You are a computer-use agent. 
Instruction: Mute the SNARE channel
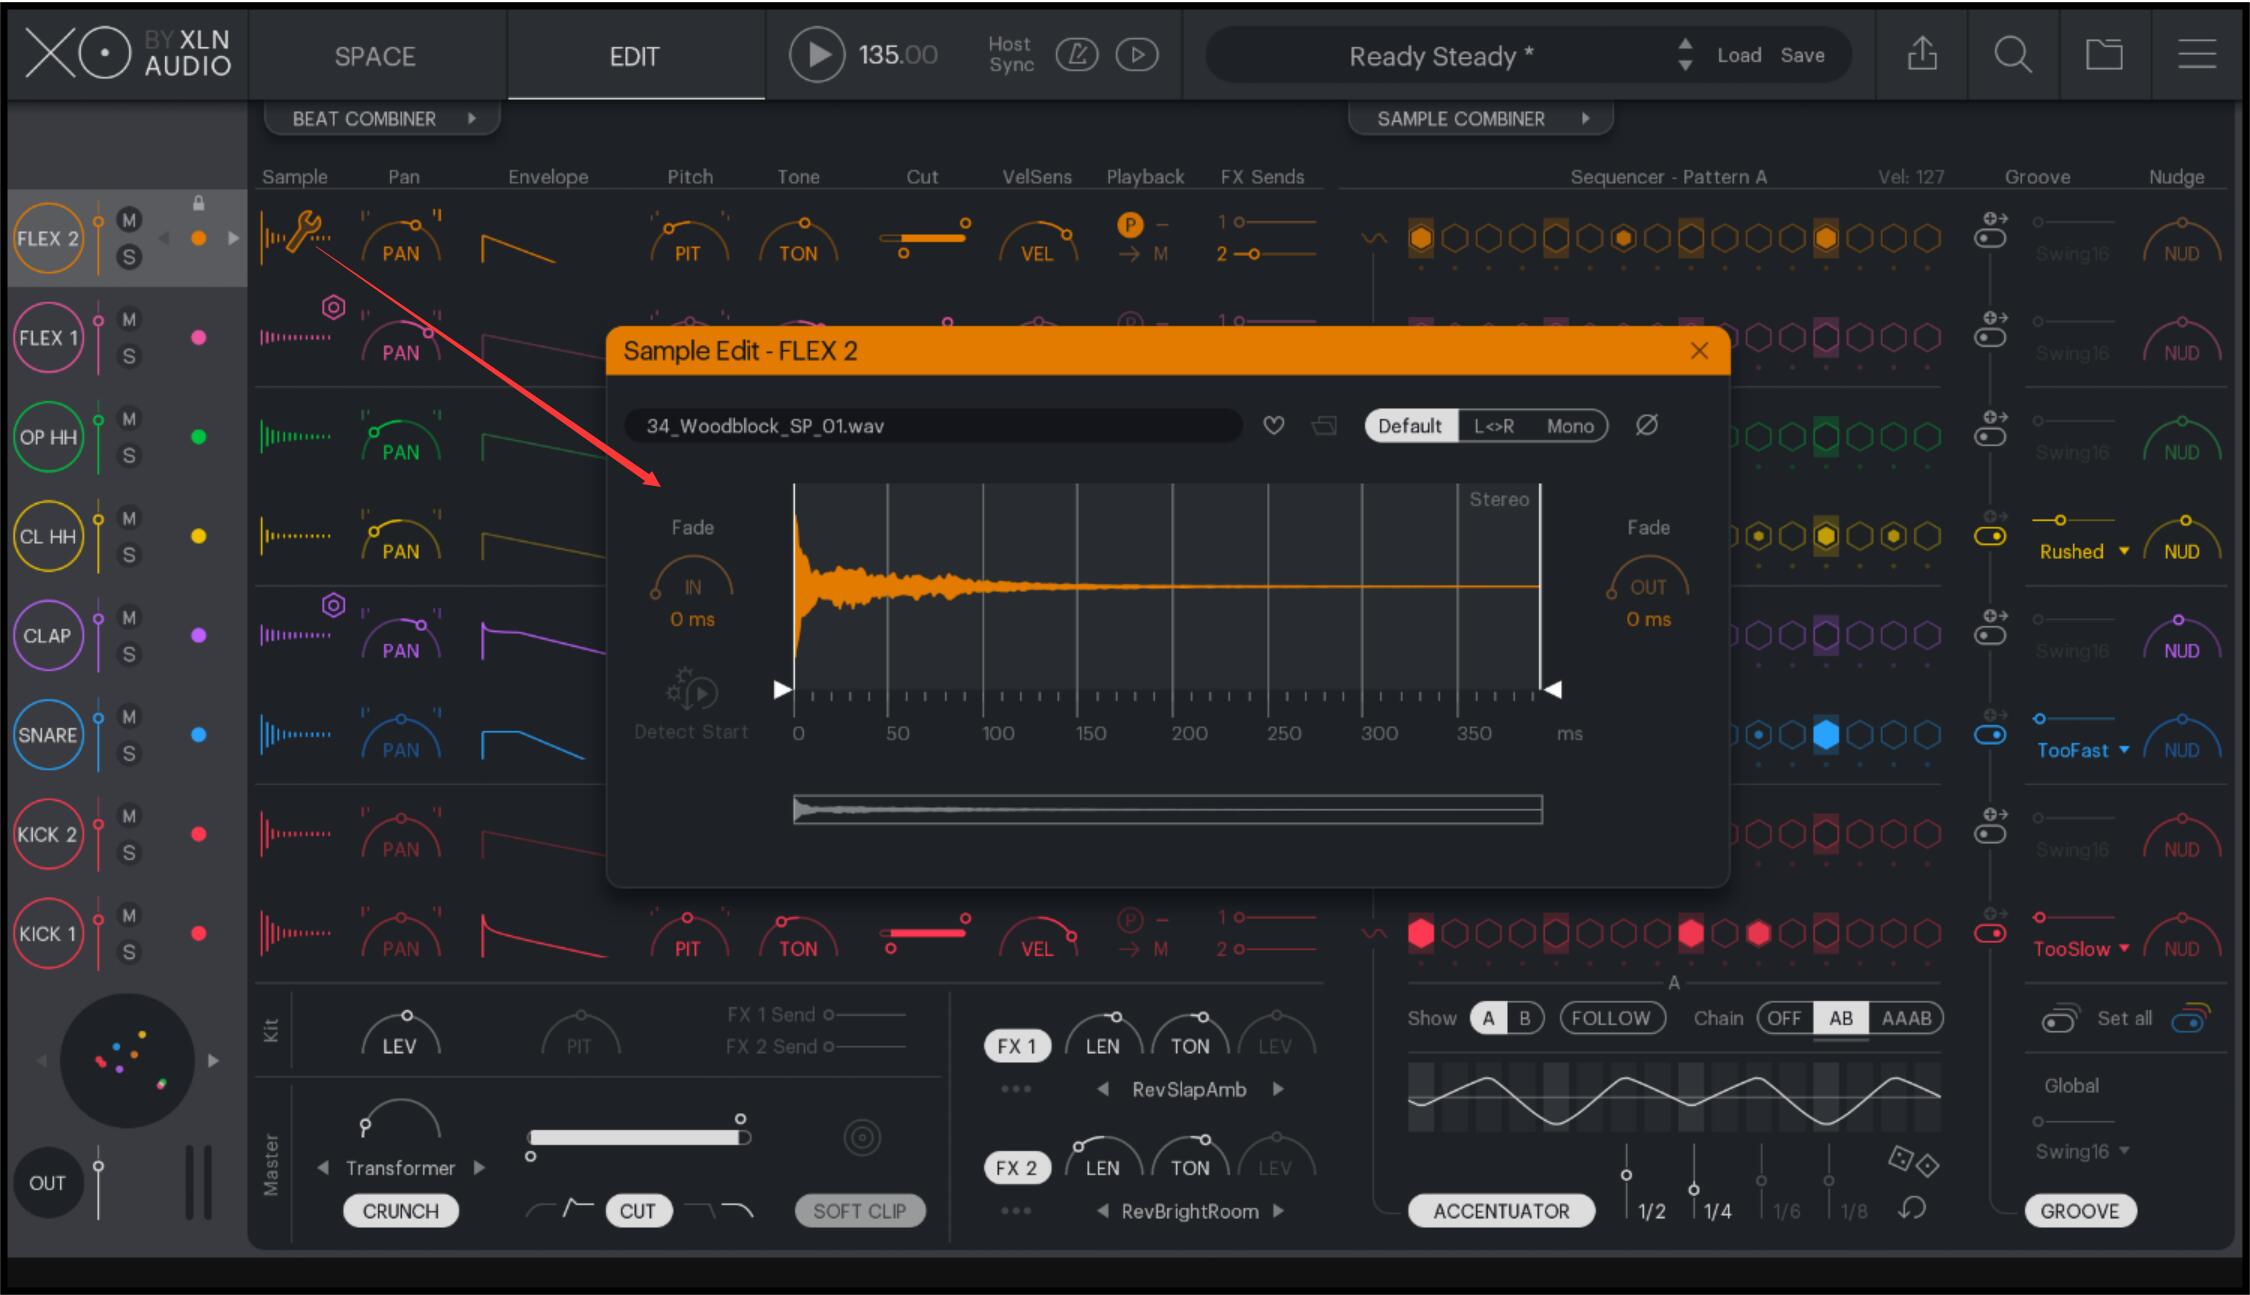pos(129,717)
